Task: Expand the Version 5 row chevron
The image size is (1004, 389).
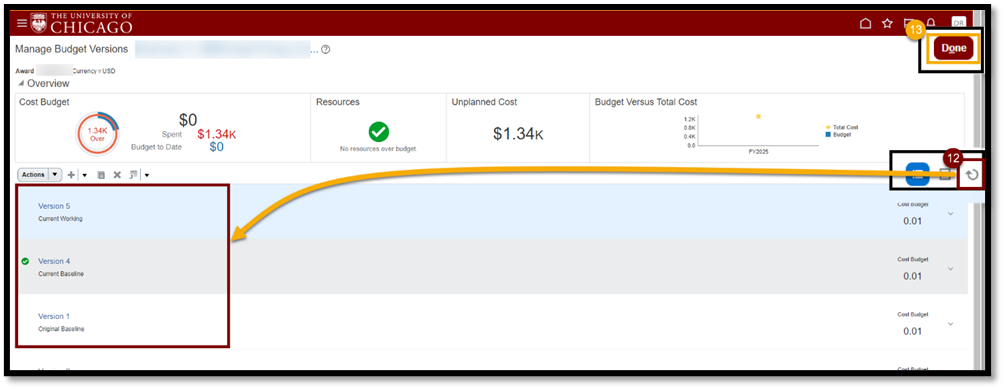Action: (950, 214)
